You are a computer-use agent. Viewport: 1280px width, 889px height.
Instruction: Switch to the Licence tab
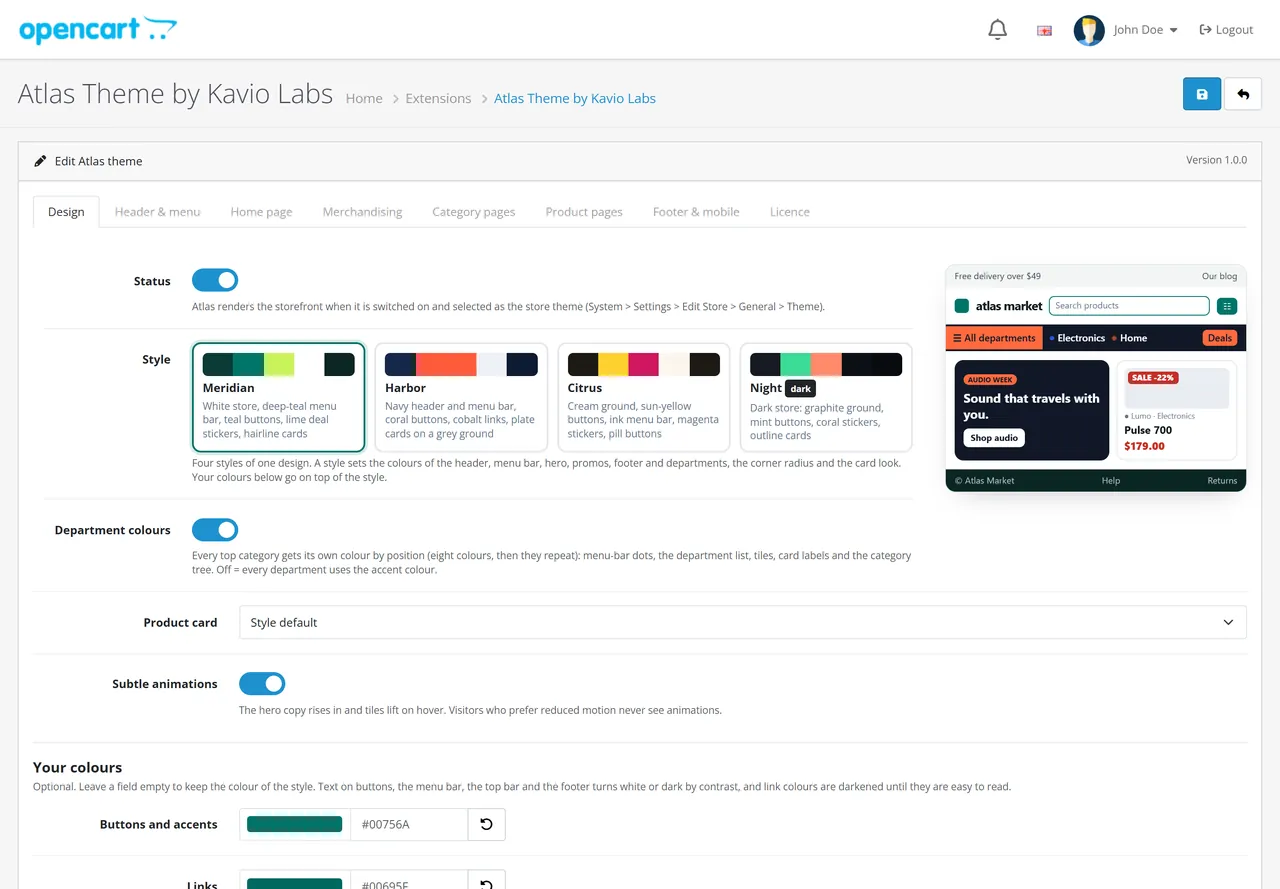click(x=790, y=212)
